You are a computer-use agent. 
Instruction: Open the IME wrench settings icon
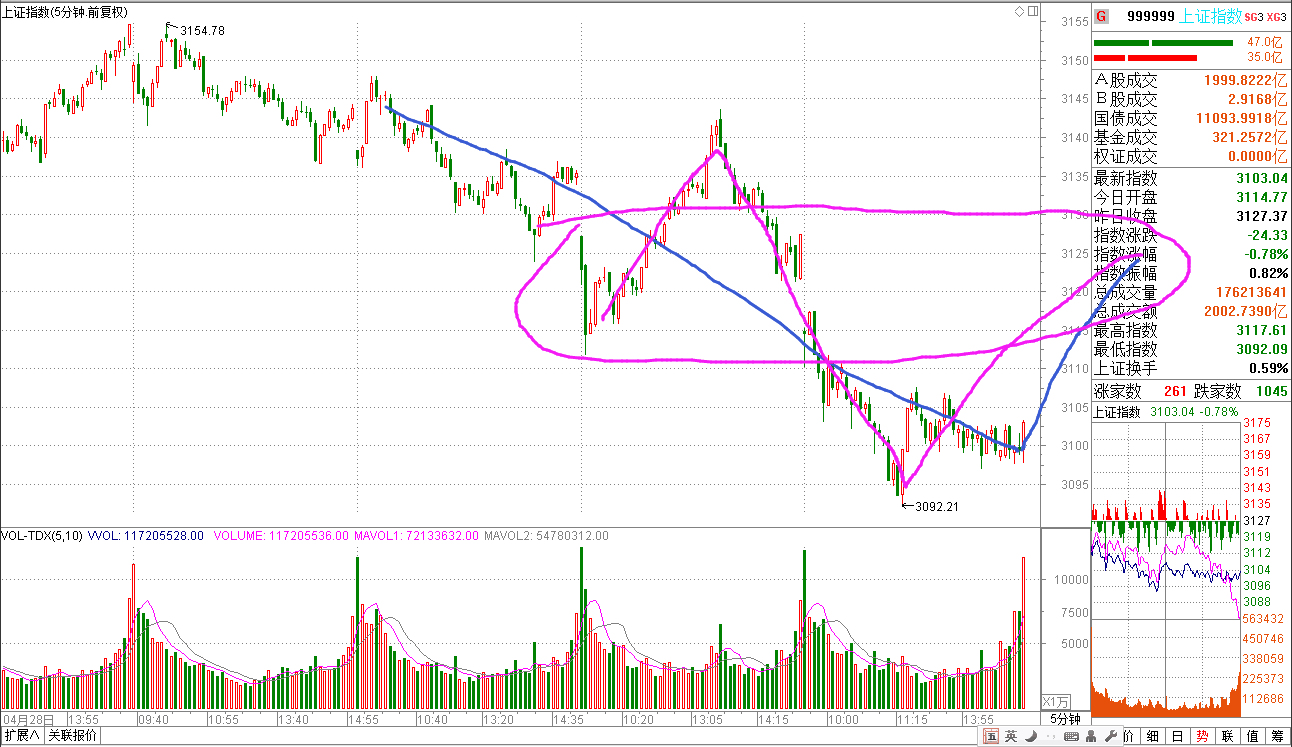click(1109, 737)
